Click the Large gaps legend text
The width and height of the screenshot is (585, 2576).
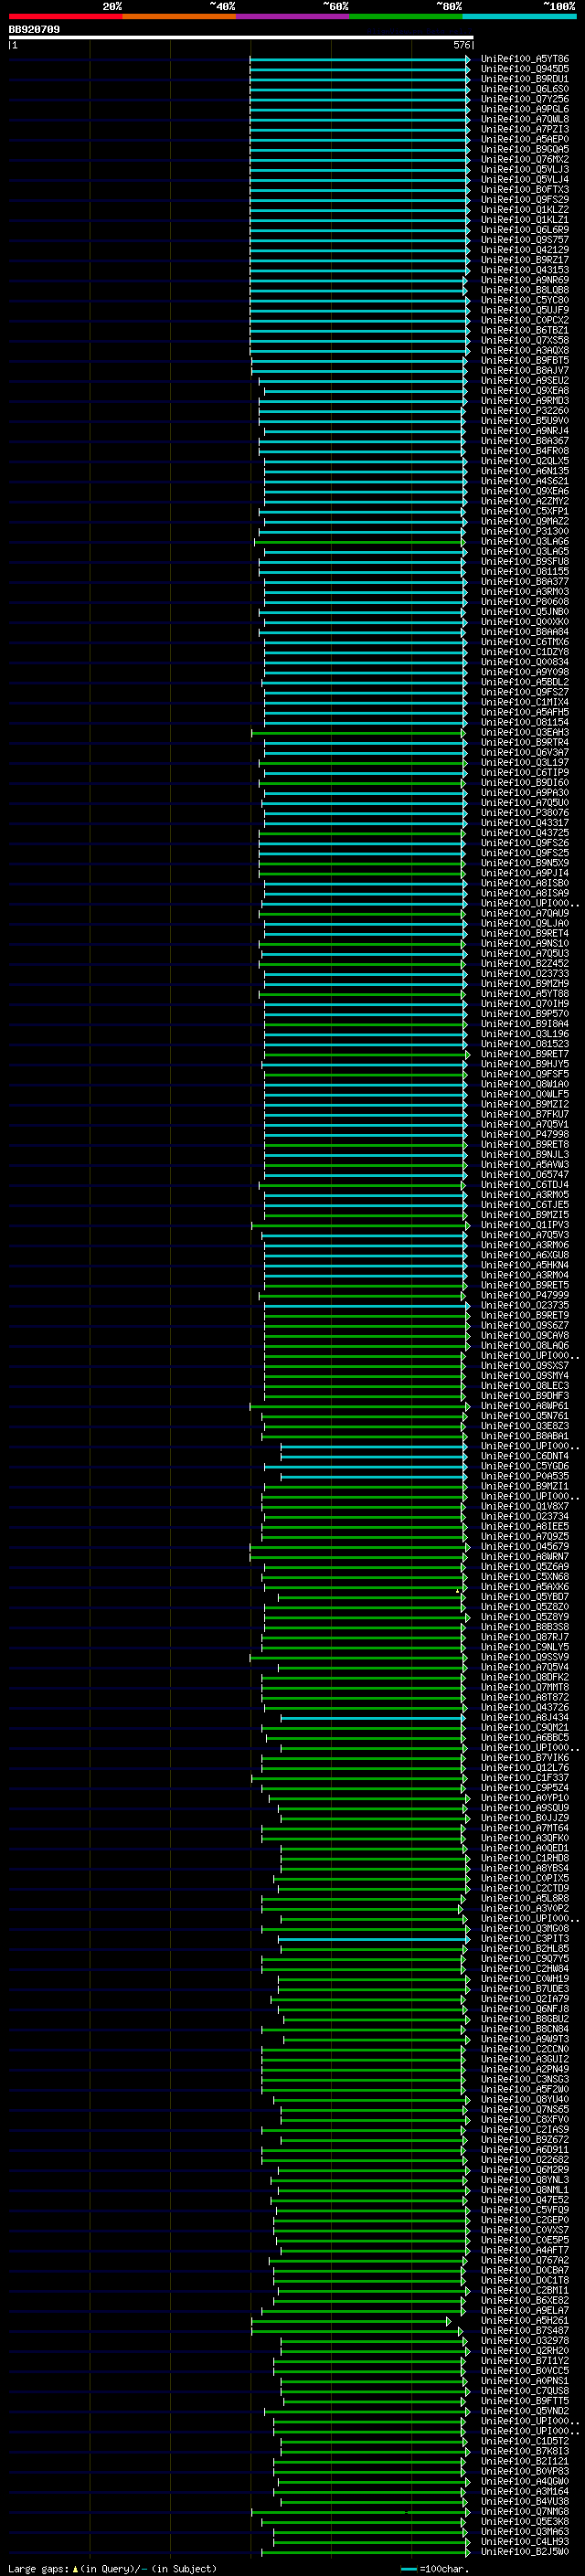pyautogui.click(x=112, y=2568)
